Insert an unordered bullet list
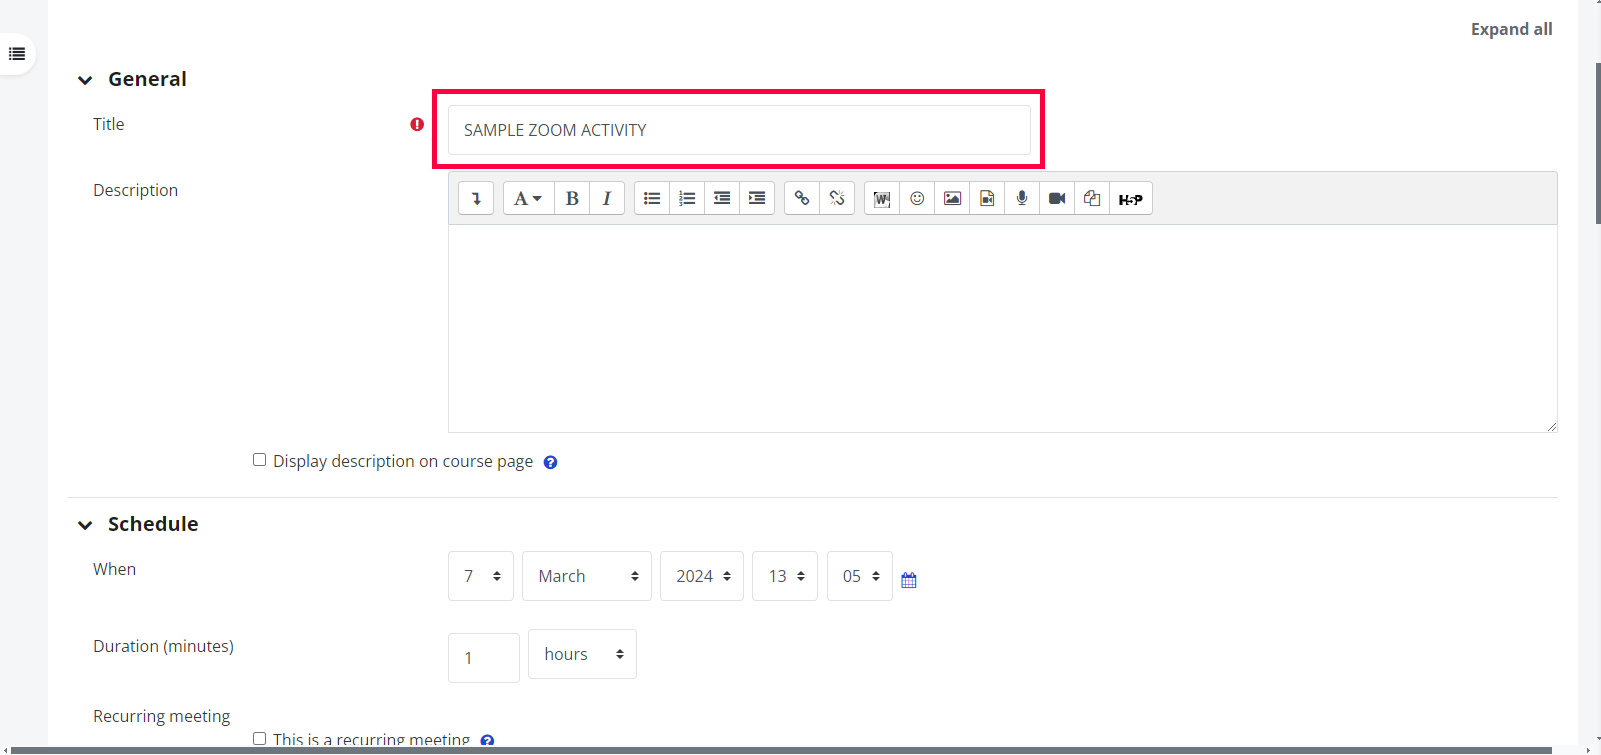The height and width of the screenshot is (755, 1601). (x=652, y=198)
